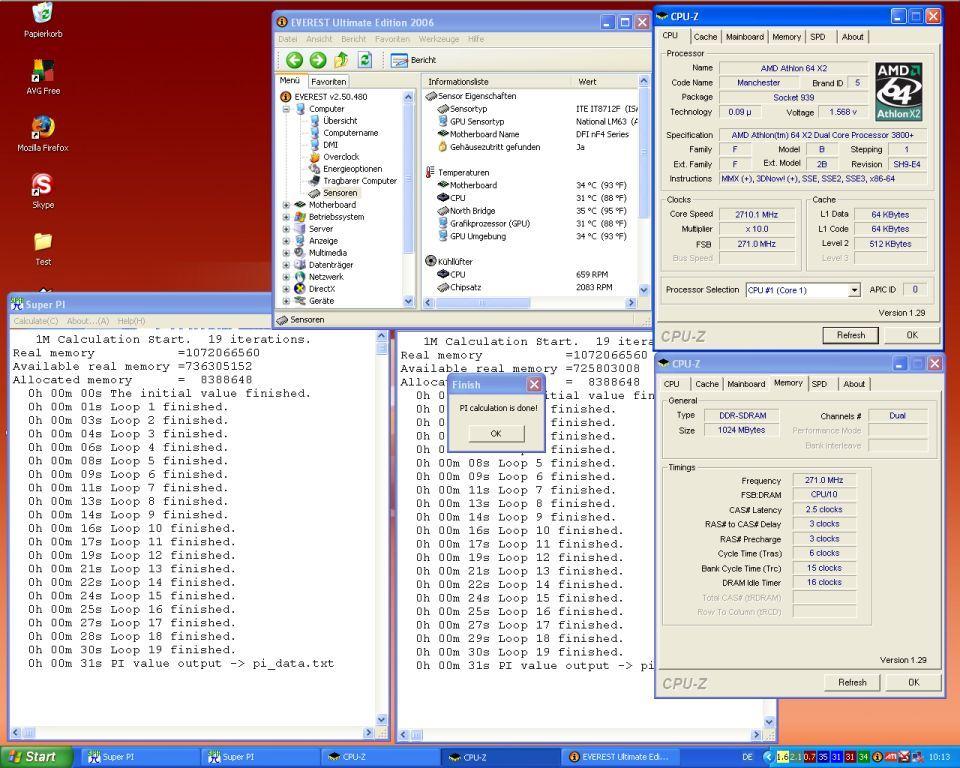Close the Finish dialog with X
The height and width of the screenshot is (768, 960).
click(534, 385)
